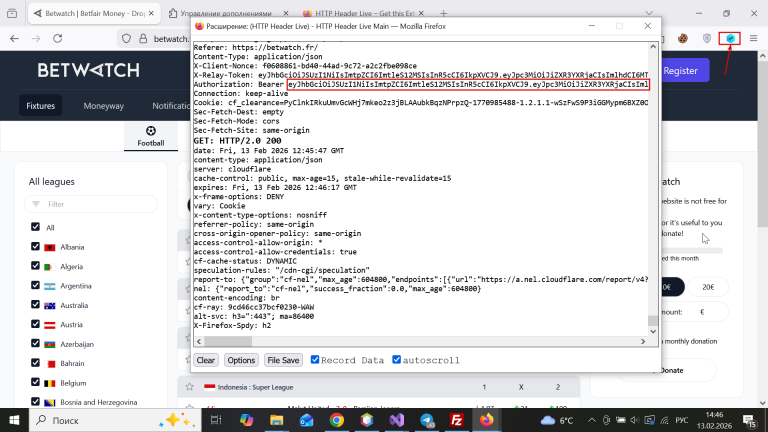This screenshot has height=432, width=768.
Task: Switch to Управление дополнениями tab
Action: [228, 13]
